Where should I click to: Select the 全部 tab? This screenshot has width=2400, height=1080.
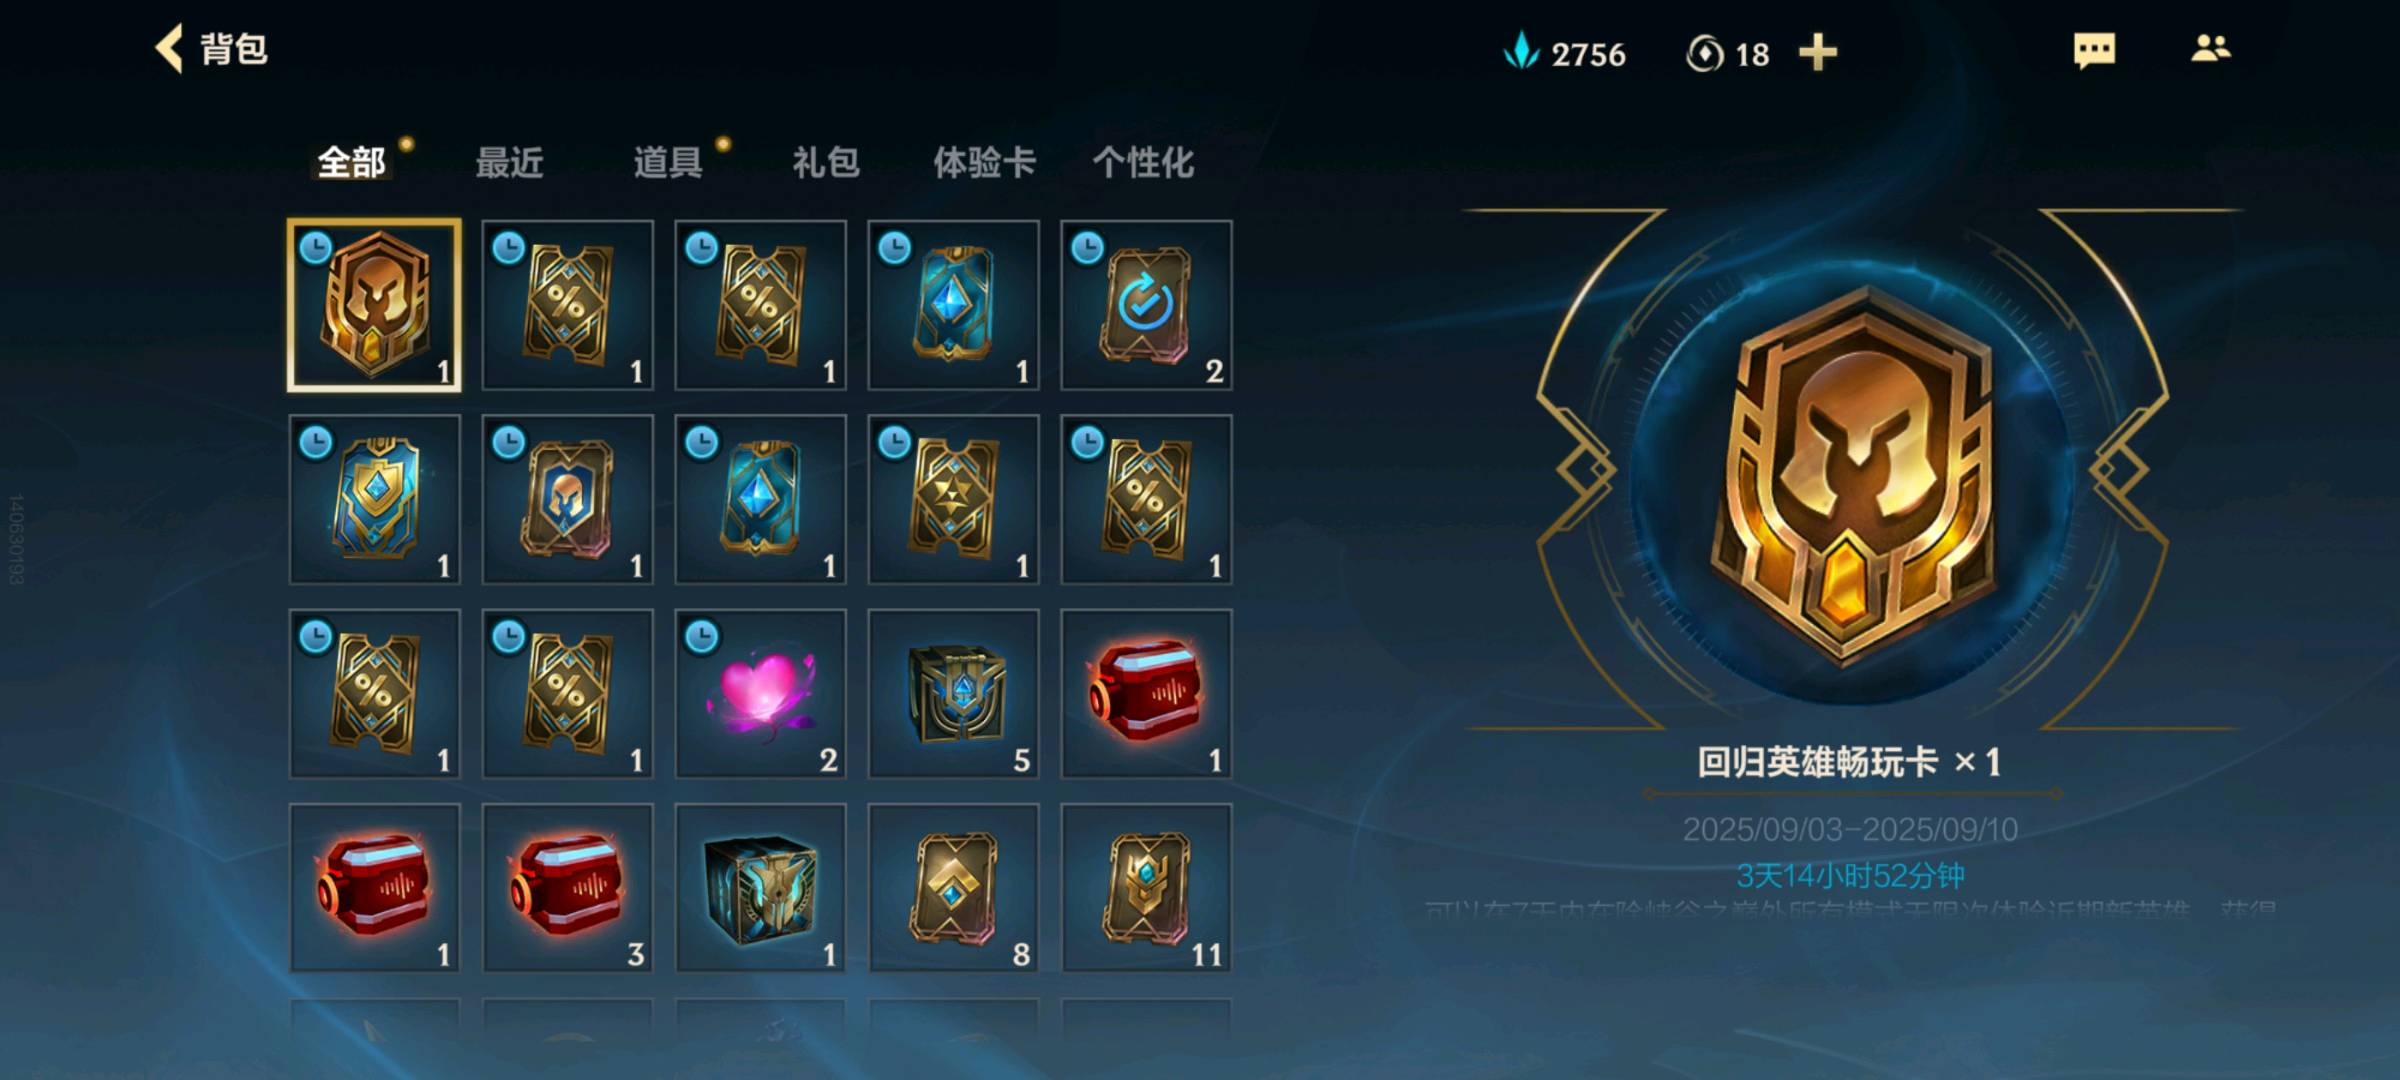[x=351, y=162]
